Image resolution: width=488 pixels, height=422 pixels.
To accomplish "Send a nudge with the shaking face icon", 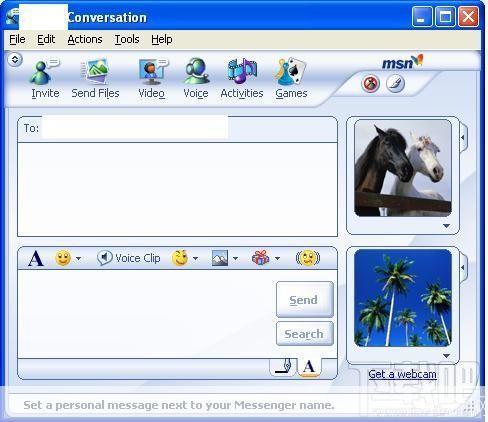I will [308, 258].
